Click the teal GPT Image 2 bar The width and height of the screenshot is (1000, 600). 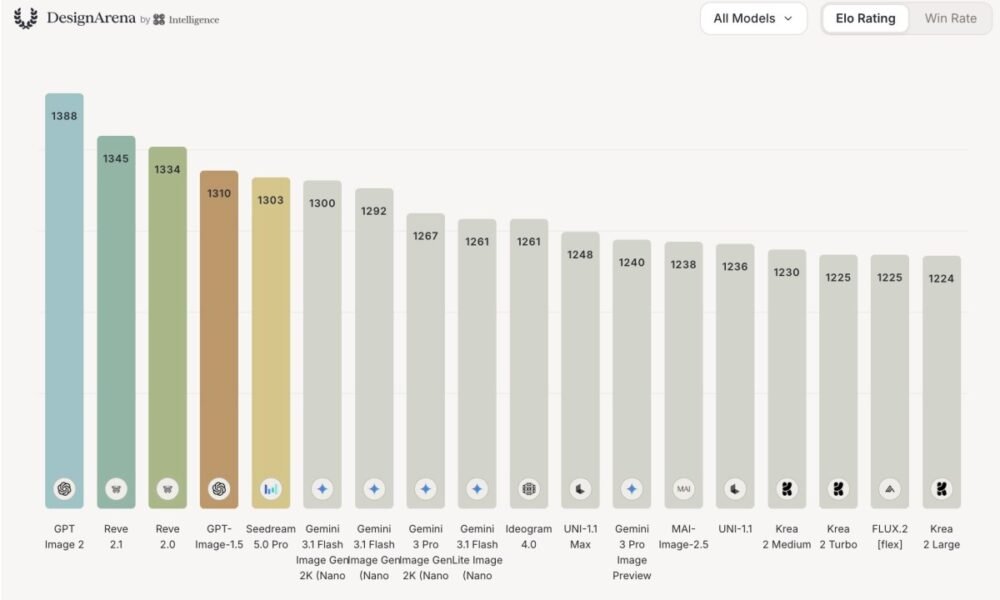pos(64,300)
